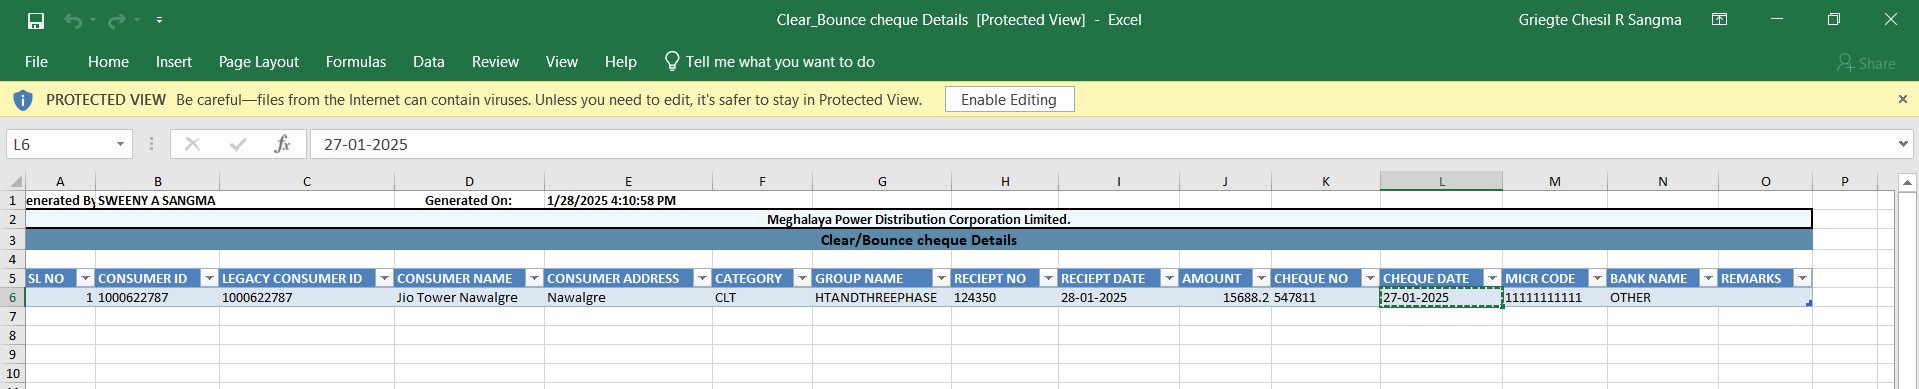Image resolution: width=1919 pixels, height=389 pixels.
Task: Open the CHEQUE NO filter dropdown
Action: point(1370,278)
